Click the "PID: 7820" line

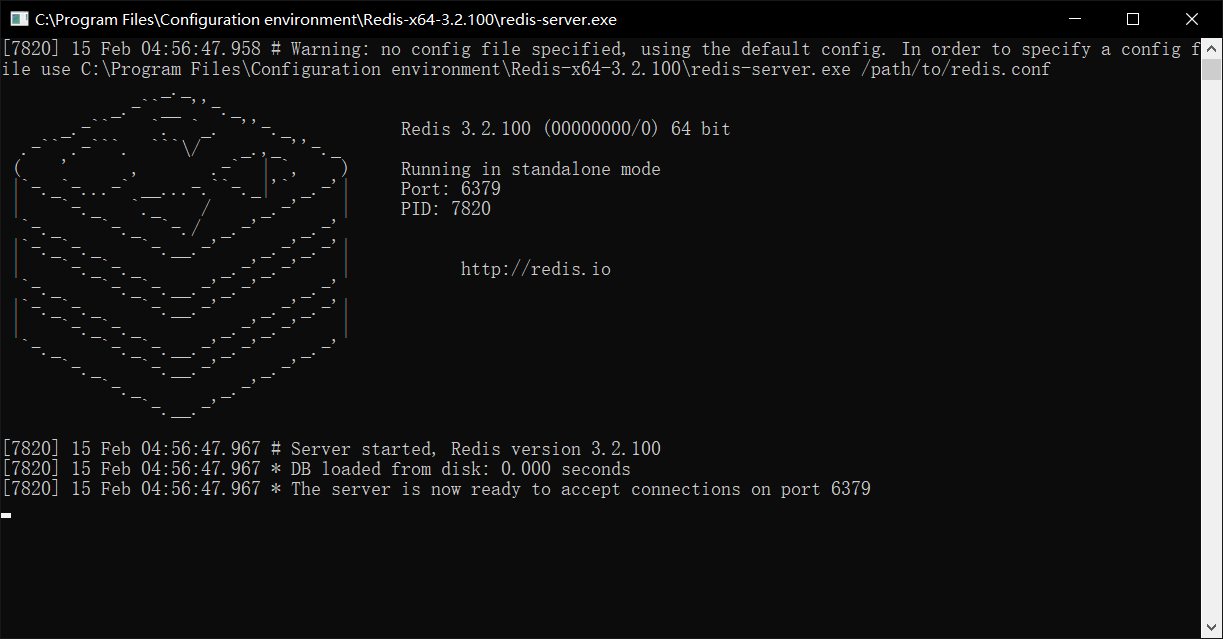tap(445, 209)
